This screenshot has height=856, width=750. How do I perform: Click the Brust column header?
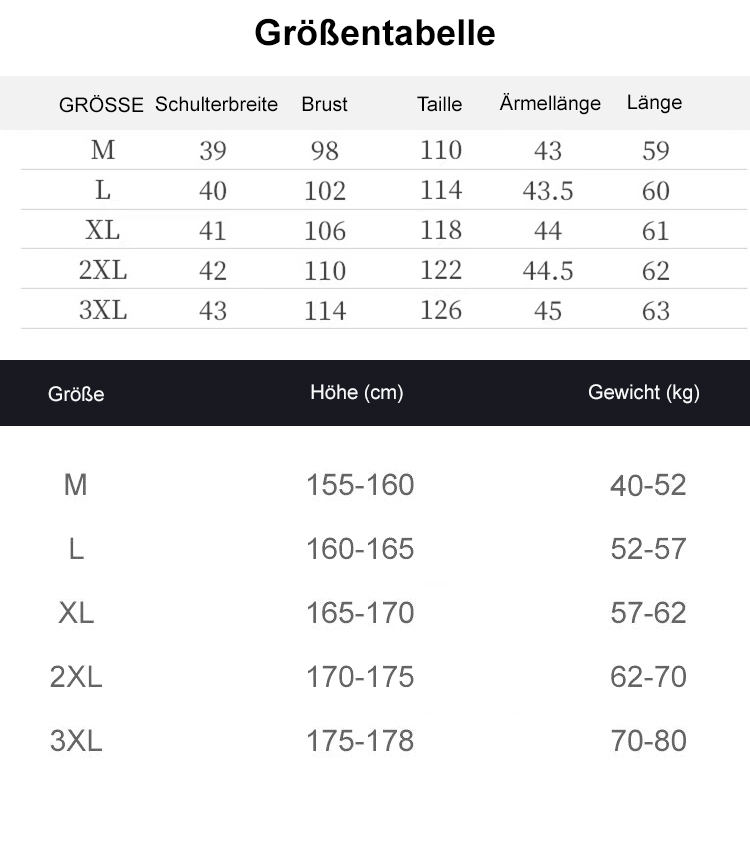point(324,104)
